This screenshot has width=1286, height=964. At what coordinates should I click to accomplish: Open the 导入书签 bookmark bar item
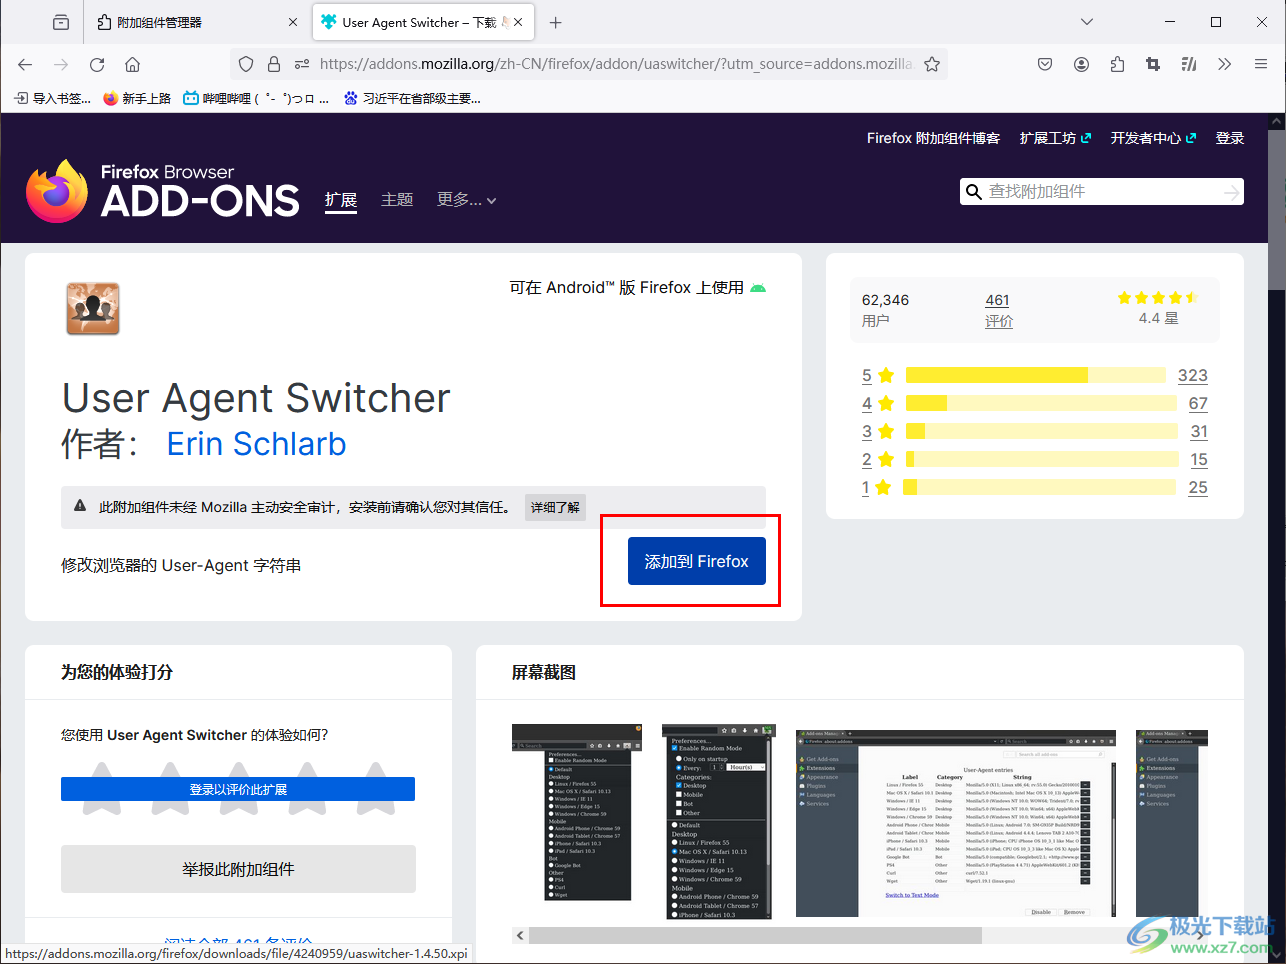coord(52,98)
